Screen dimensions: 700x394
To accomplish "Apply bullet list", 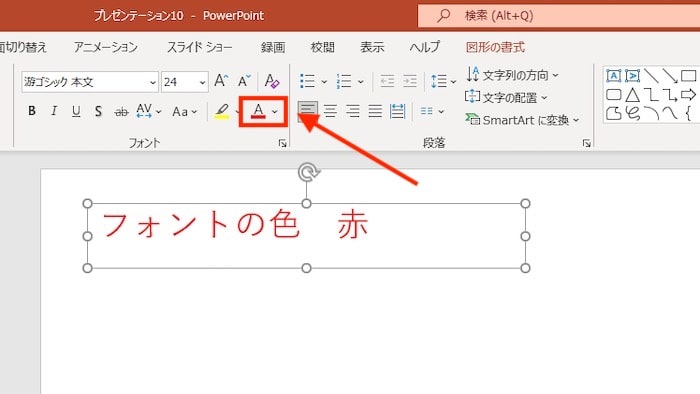I will pyautogui.click(x=308, y=81).
